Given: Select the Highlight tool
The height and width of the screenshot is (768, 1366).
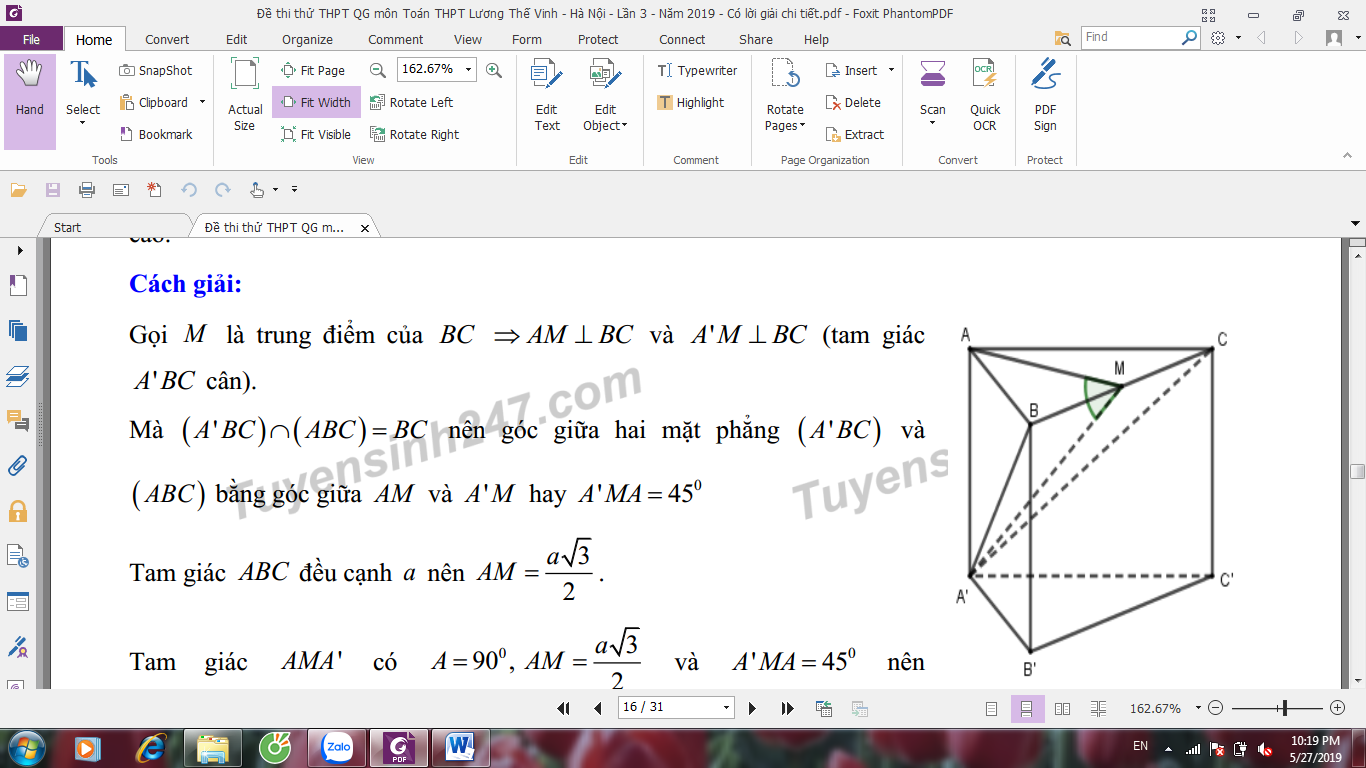Looking at the screenshot, I should pos(690,103).
